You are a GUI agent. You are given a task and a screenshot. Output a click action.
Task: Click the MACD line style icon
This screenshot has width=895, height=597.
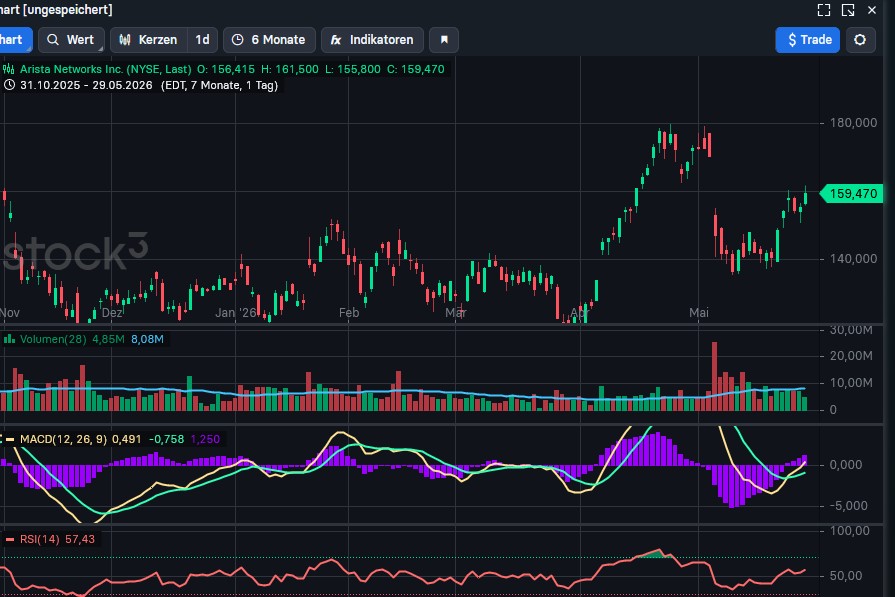tap(9, 439)
